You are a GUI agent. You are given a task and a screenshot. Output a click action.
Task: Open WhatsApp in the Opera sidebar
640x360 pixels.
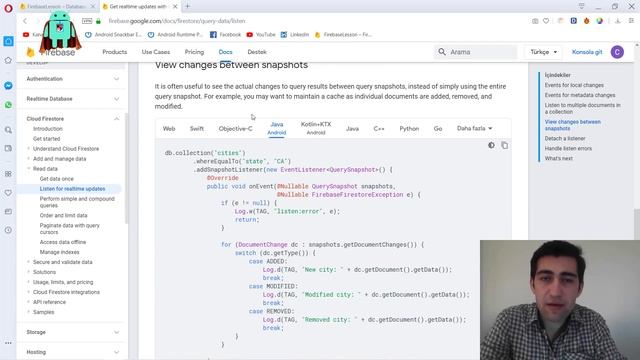pos(8,105)
